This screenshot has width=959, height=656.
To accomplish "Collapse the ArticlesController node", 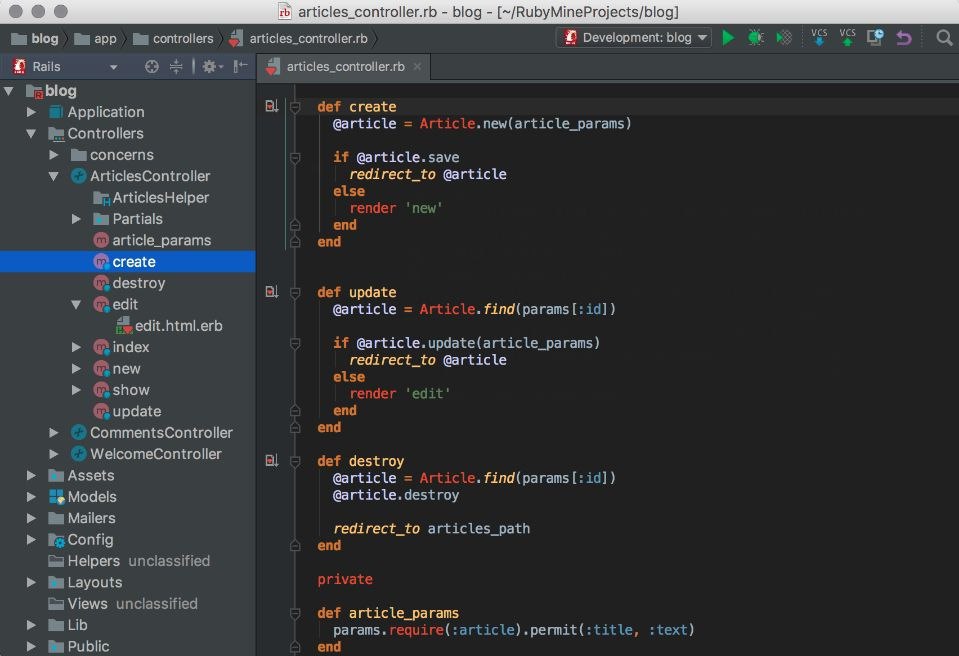I will point(54,176).
